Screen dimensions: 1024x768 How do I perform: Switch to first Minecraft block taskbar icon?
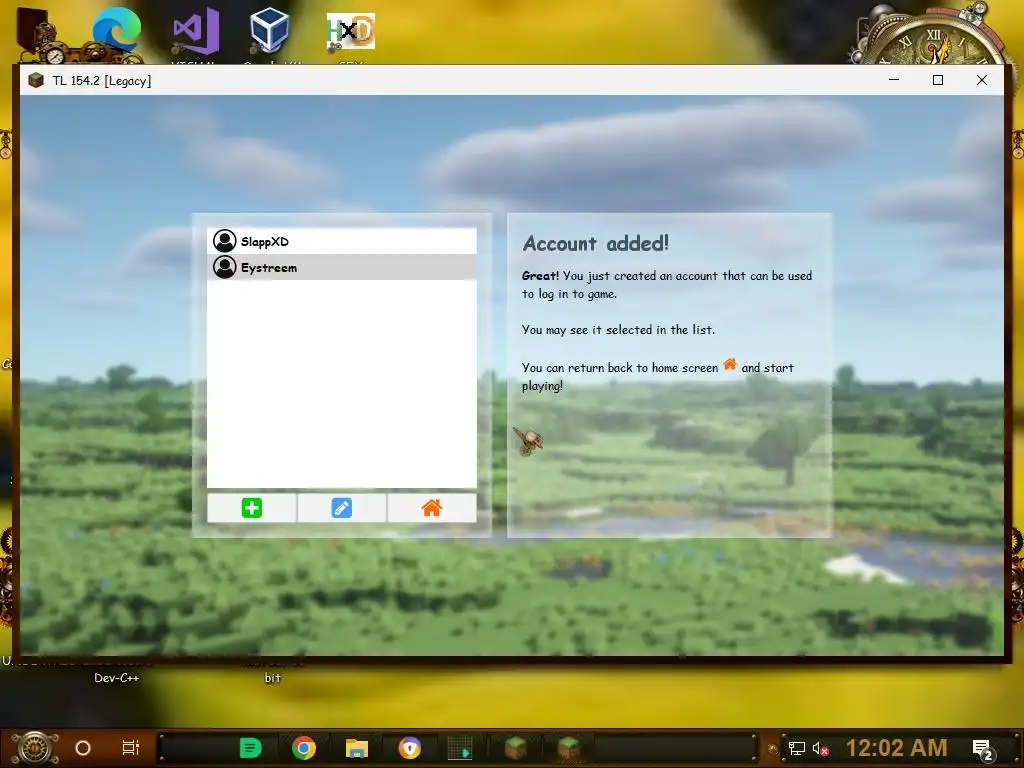(515, 748)
